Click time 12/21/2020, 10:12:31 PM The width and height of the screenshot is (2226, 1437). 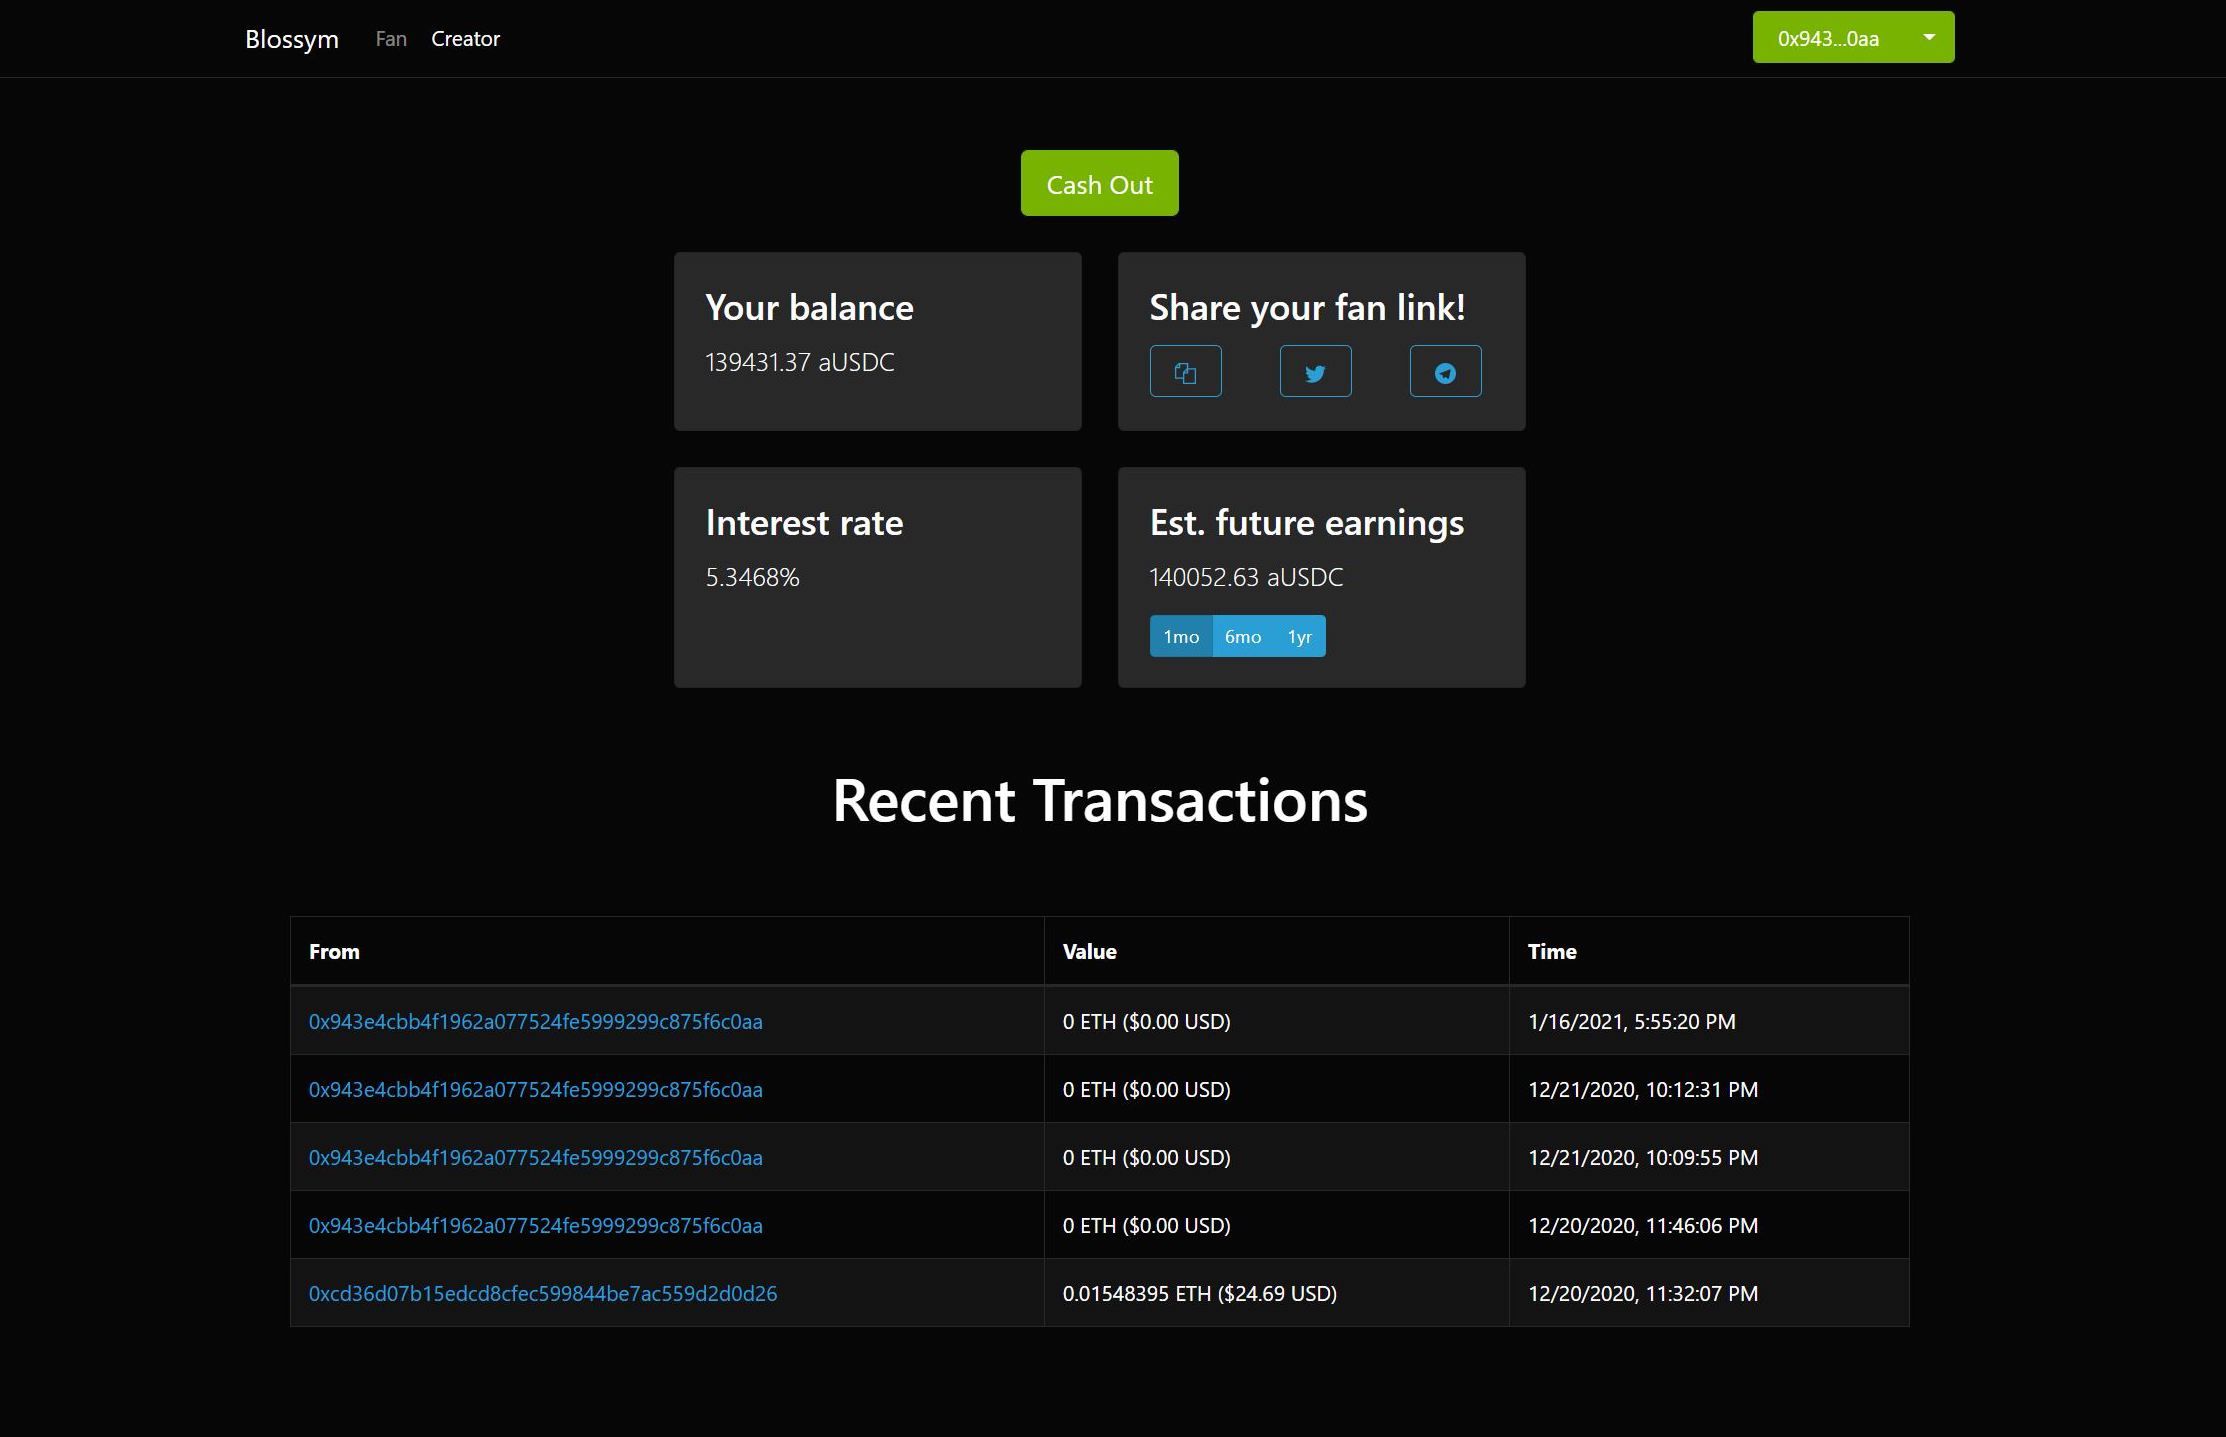click(1643, 1089)
